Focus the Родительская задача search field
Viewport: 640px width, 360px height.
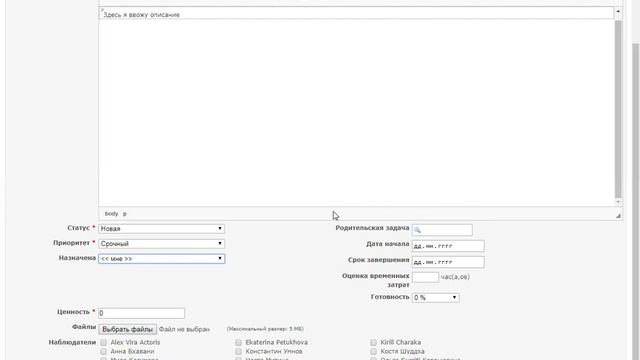pyautogui.click(x=442, y=230)
